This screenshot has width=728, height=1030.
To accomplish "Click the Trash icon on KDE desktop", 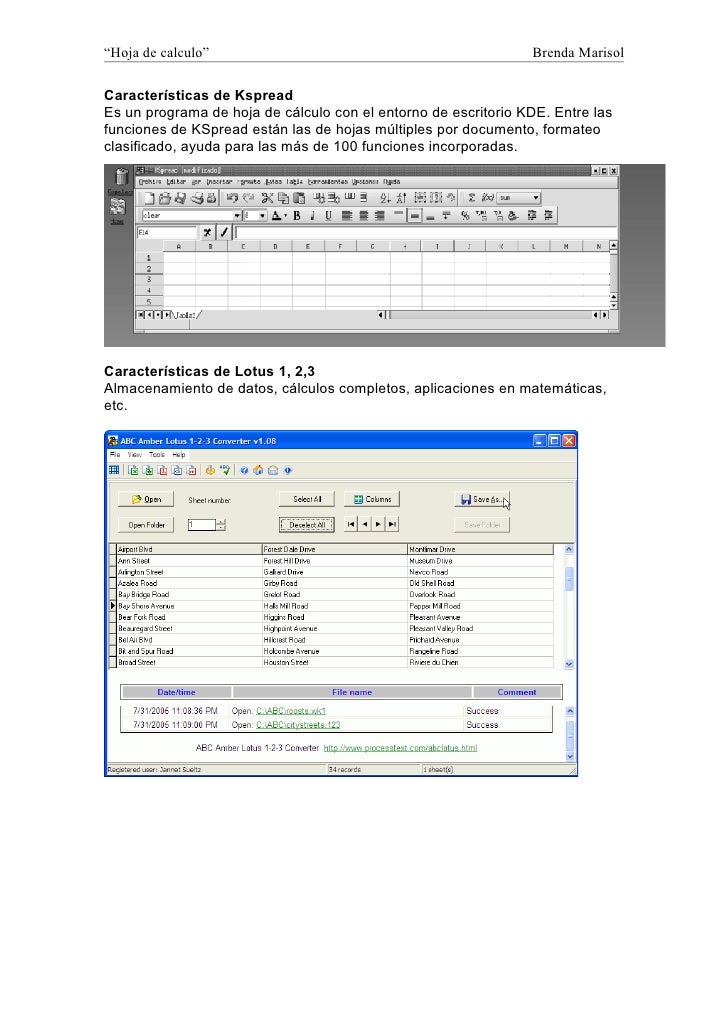I will point(121,177).
